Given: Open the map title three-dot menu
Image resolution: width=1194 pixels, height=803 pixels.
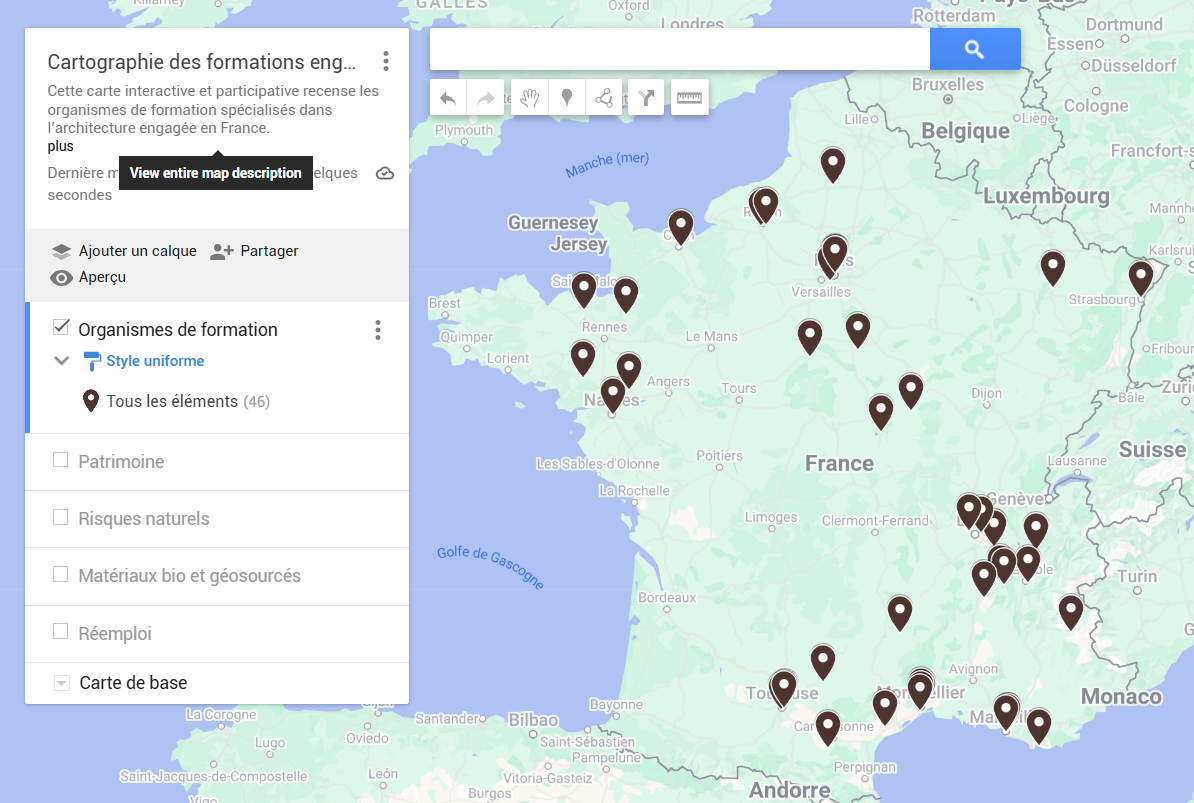Looking at the screenshot, I should point(386,61).
